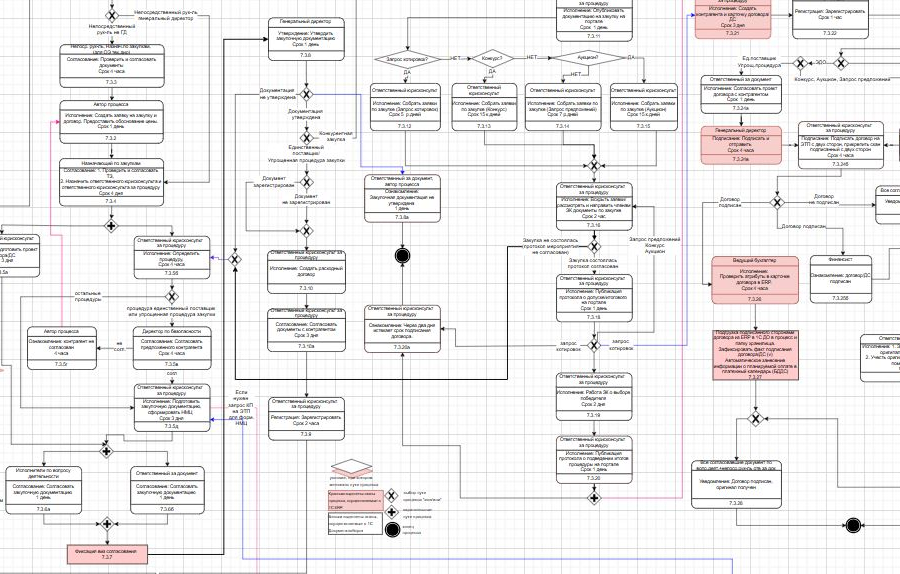Click X gateway labeled Конкурентная закупка
The width and height of the screenshot is (900, 574).
pos(307,138)
